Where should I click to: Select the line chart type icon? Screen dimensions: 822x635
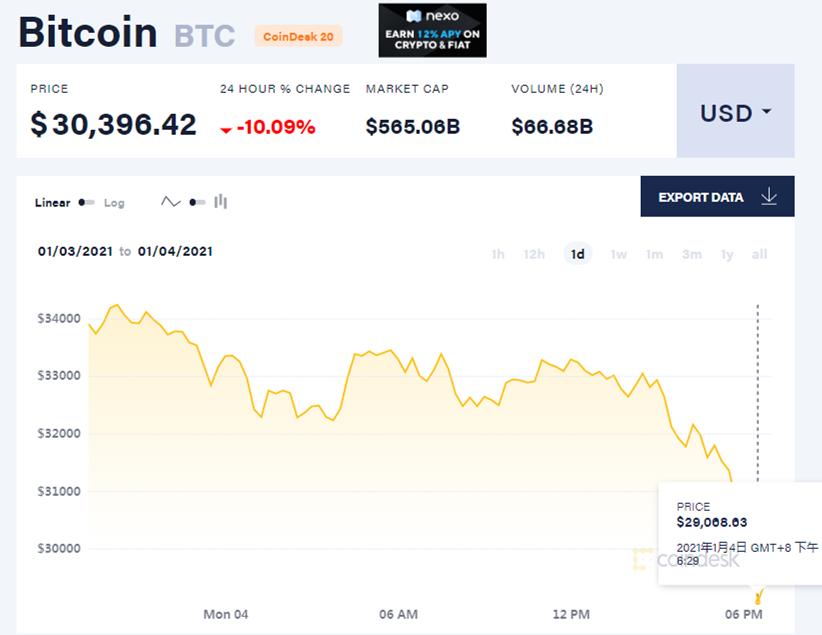[168, 202]
